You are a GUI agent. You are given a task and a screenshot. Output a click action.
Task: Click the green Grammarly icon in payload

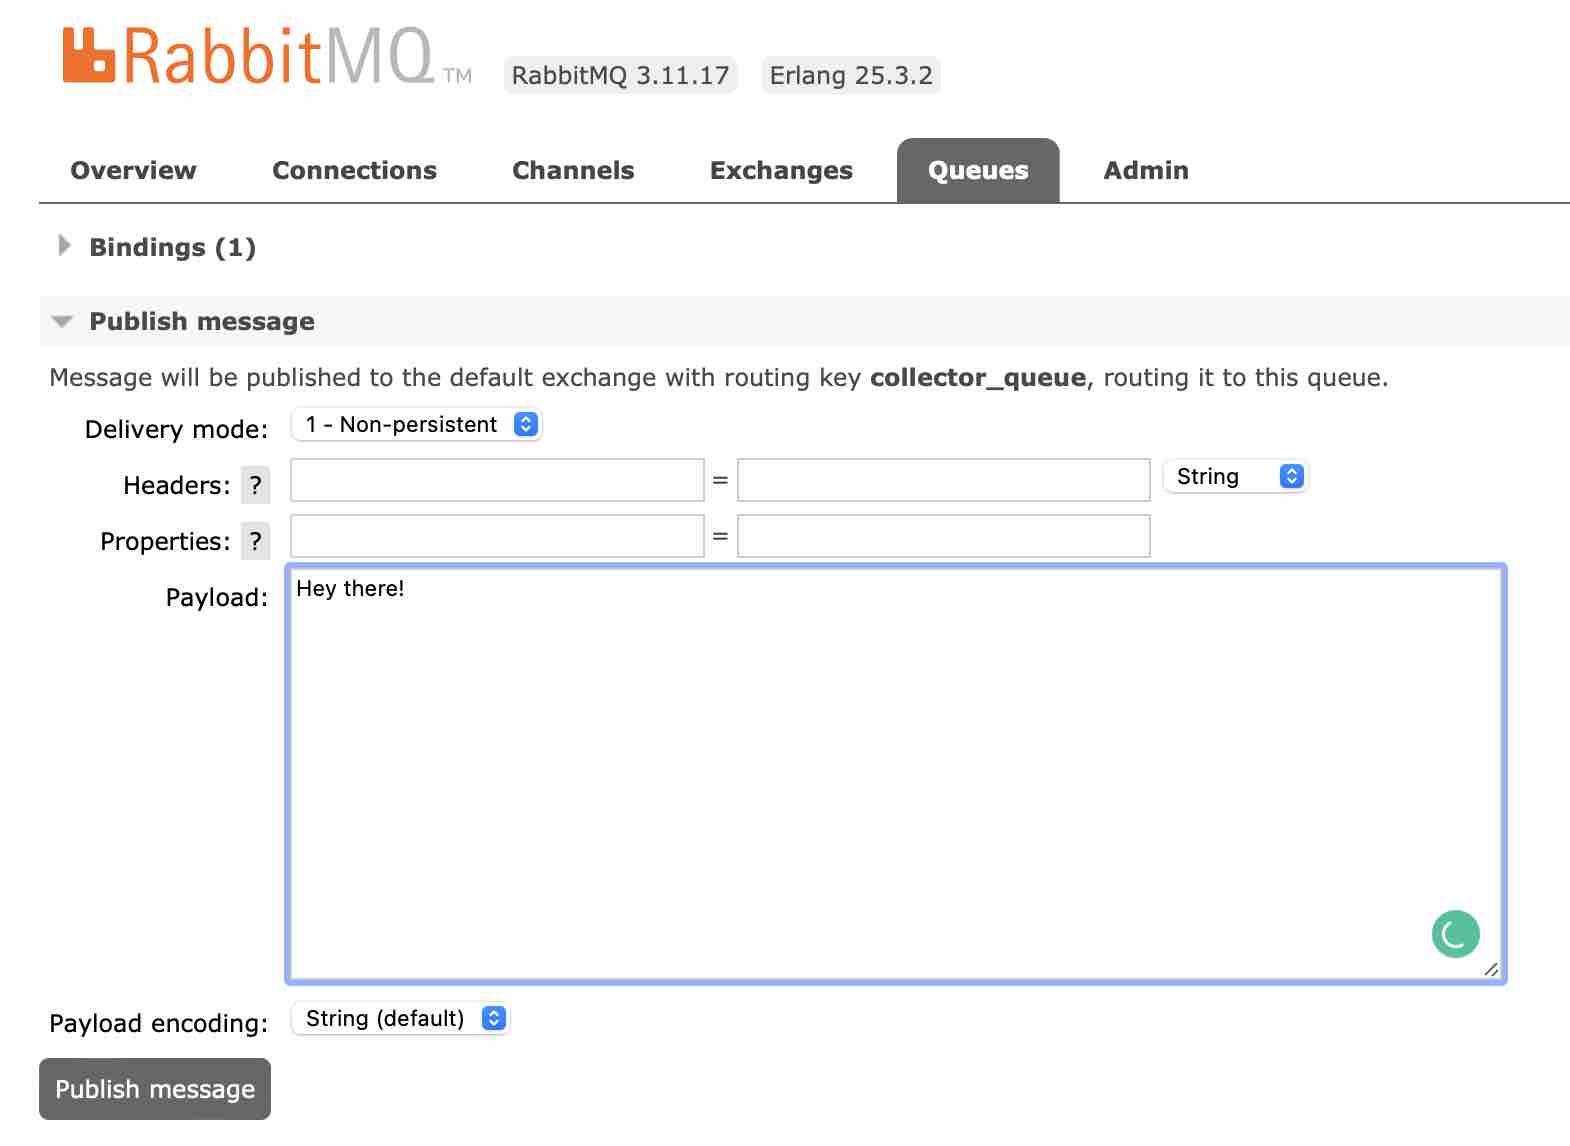1455,934
